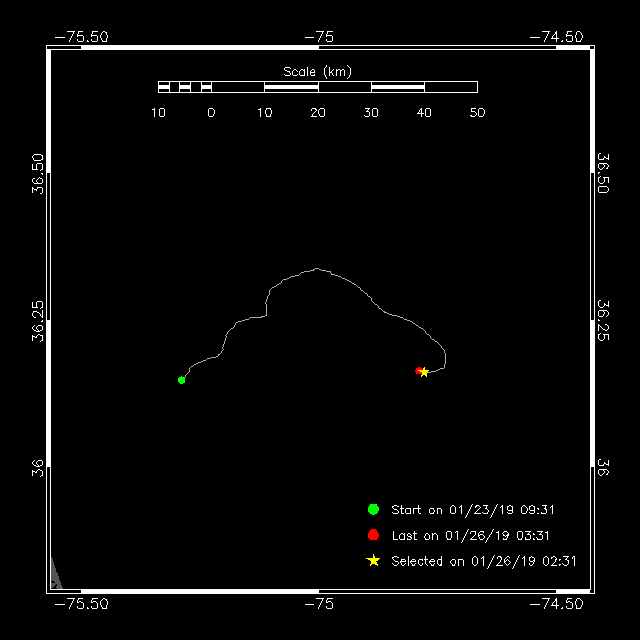
Task: Click the 50 km label under the scale bar
Action: tap(477, 113)
